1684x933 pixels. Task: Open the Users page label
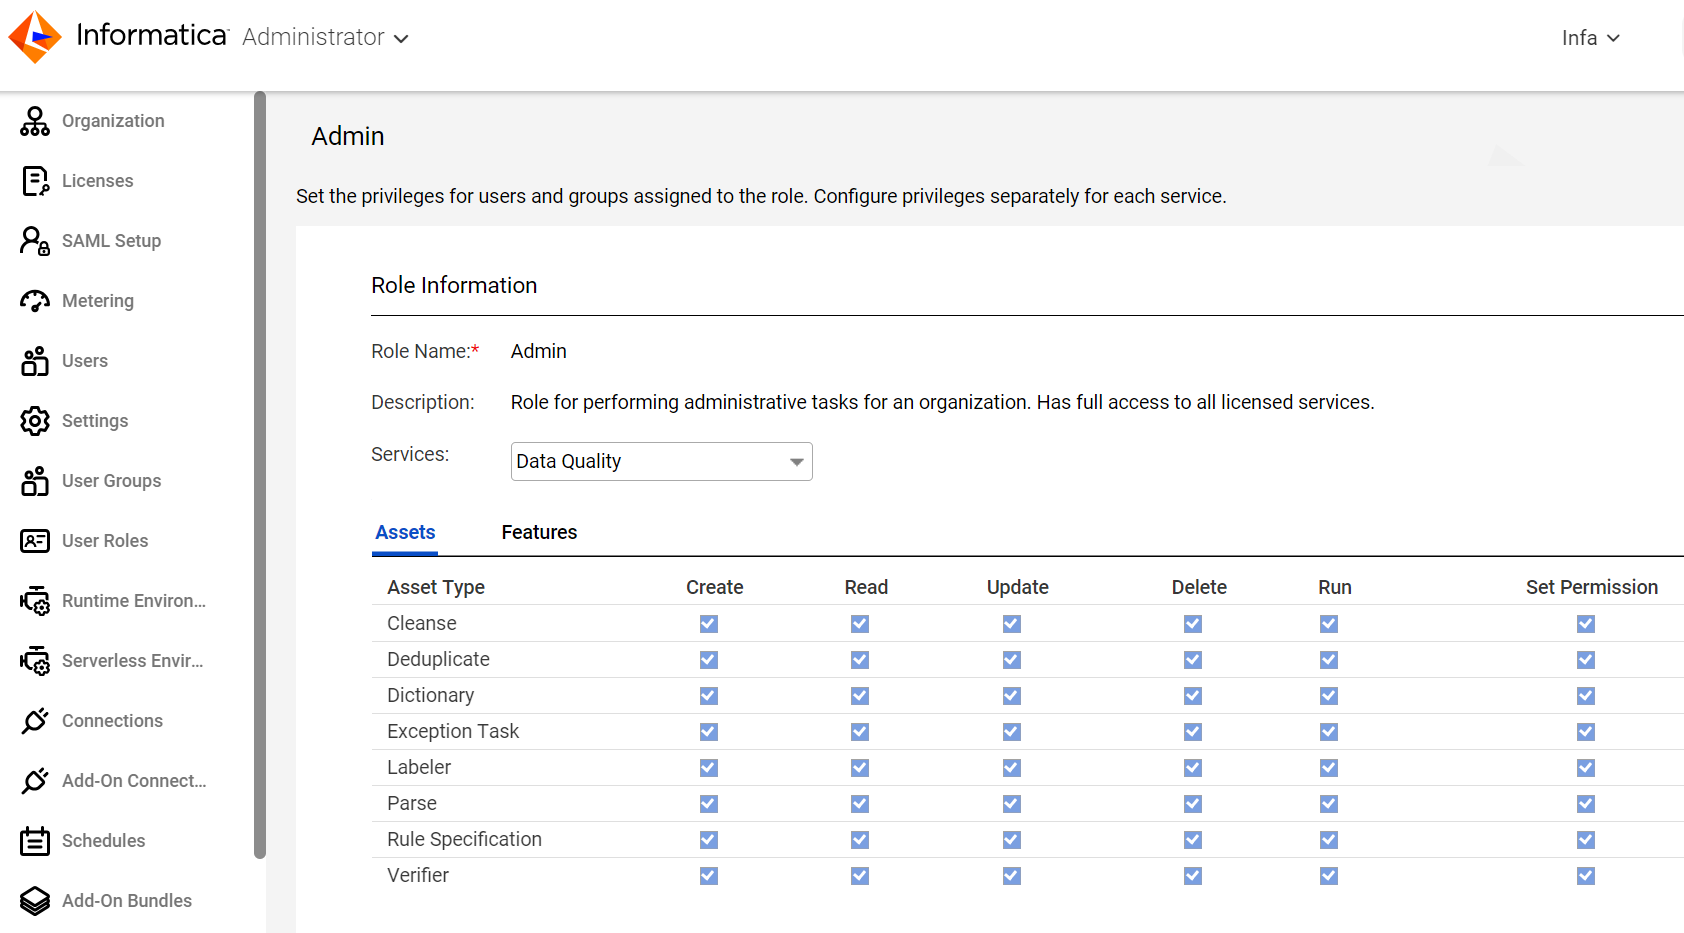click(85, 361)
